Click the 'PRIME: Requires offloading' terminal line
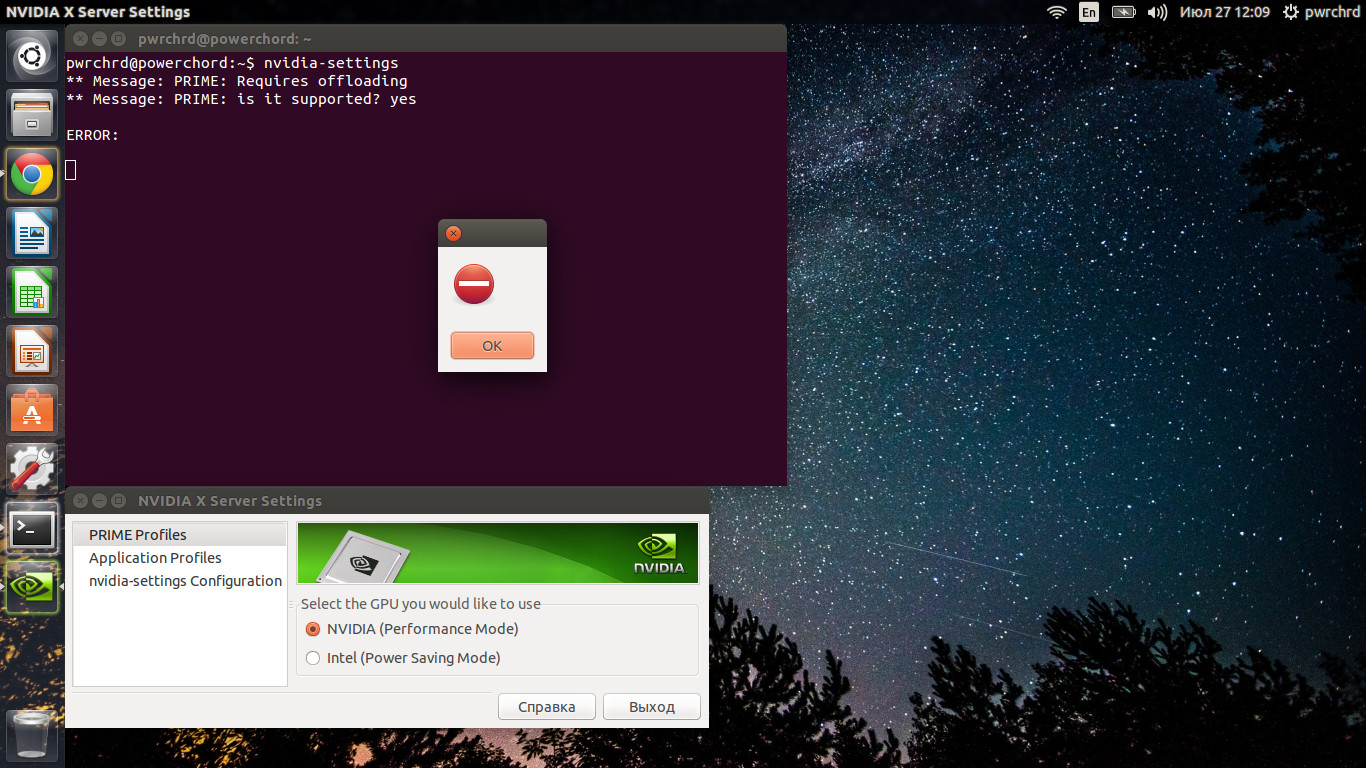The image size is (1366, 768). click(x=236, y=81)
